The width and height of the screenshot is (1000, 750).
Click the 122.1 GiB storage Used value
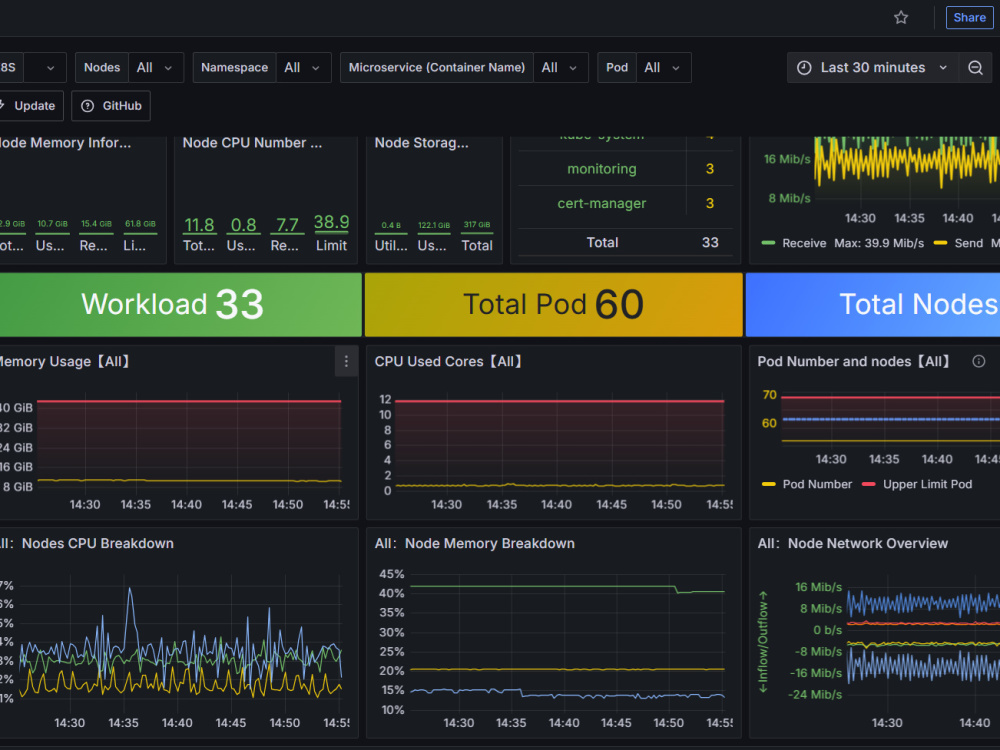pyautogui.click(x=434, y=225)
